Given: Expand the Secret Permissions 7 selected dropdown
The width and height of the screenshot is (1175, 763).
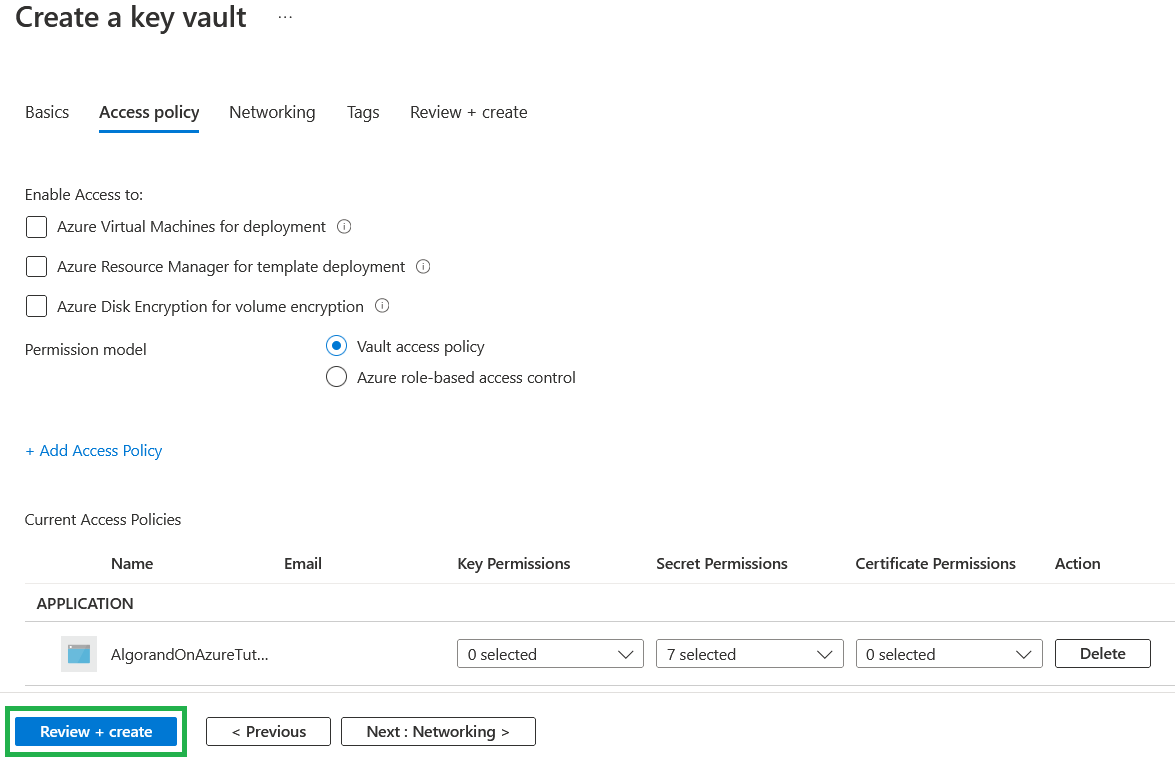Looking at the screenshot, I should [749, 654].
